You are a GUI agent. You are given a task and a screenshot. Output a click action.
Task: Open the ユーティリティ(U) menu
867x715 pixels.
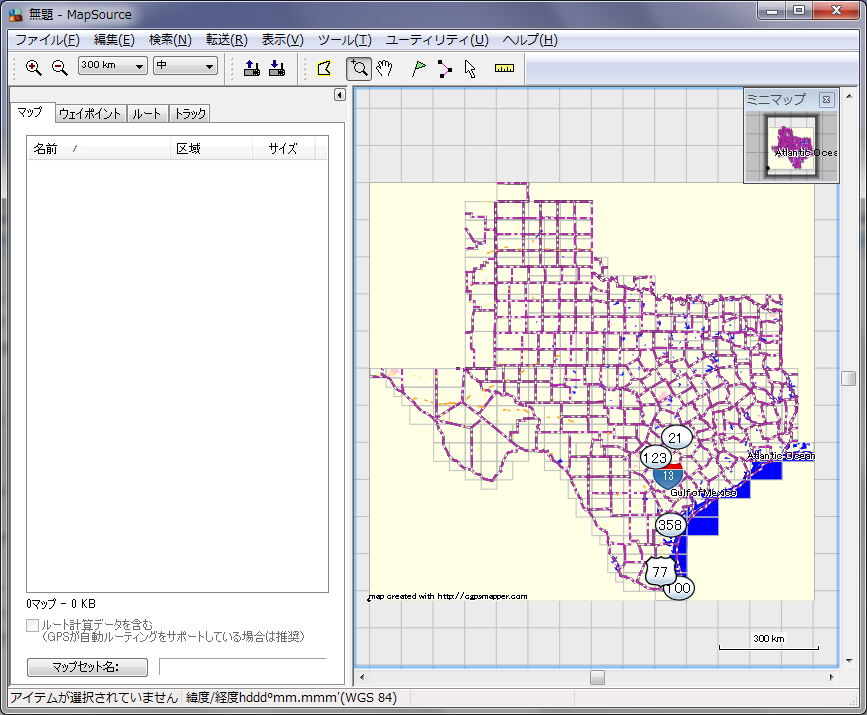tap(437, 40)
